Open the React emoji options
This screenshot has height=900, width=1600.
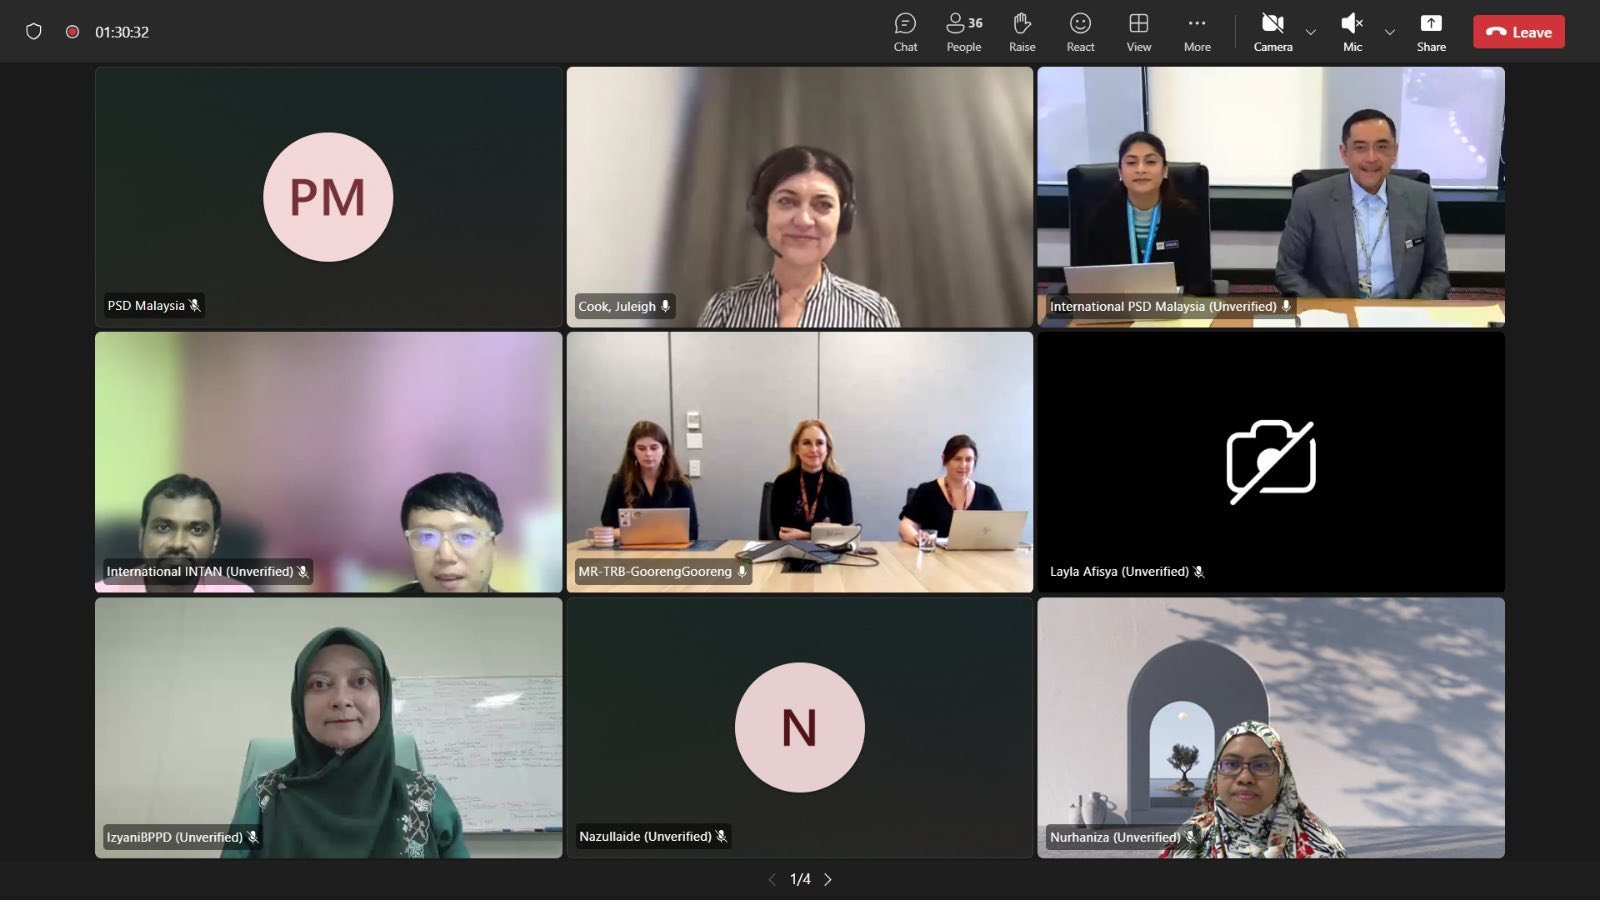click(x=1080, y=32)
